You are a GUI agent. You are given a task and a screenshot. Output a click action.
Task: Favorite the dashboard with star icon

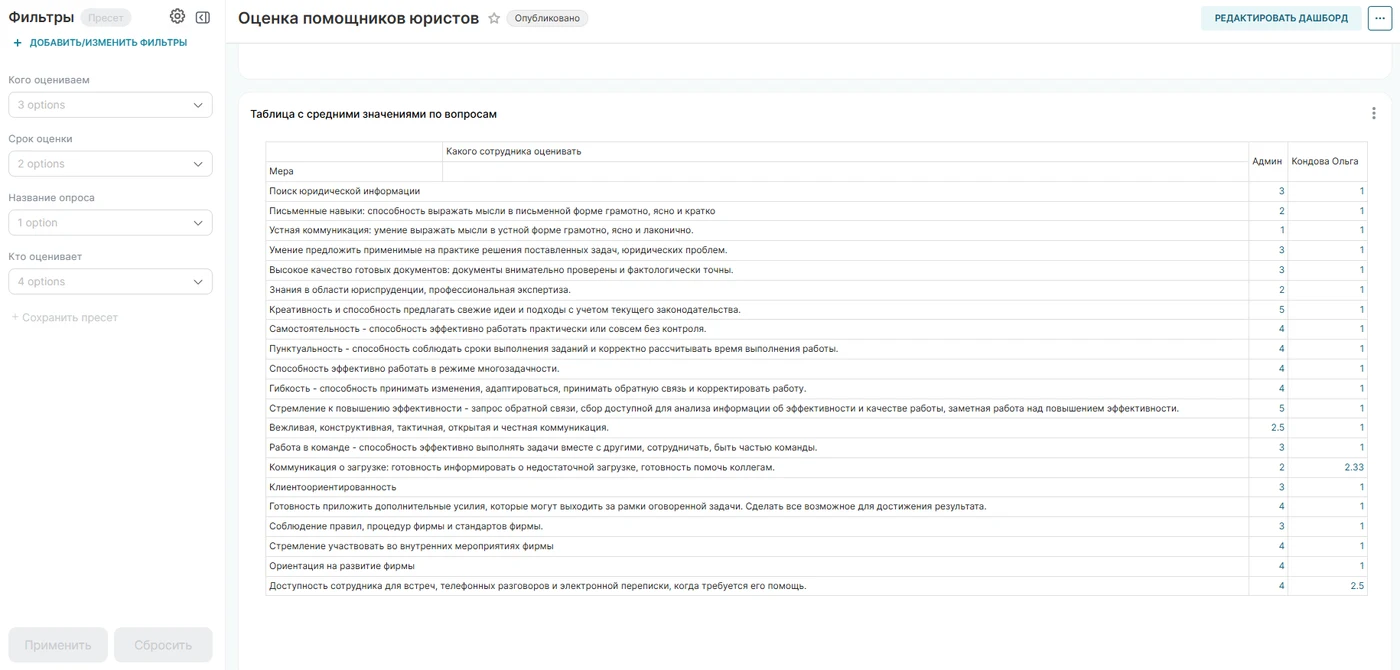tap(494, 18)
